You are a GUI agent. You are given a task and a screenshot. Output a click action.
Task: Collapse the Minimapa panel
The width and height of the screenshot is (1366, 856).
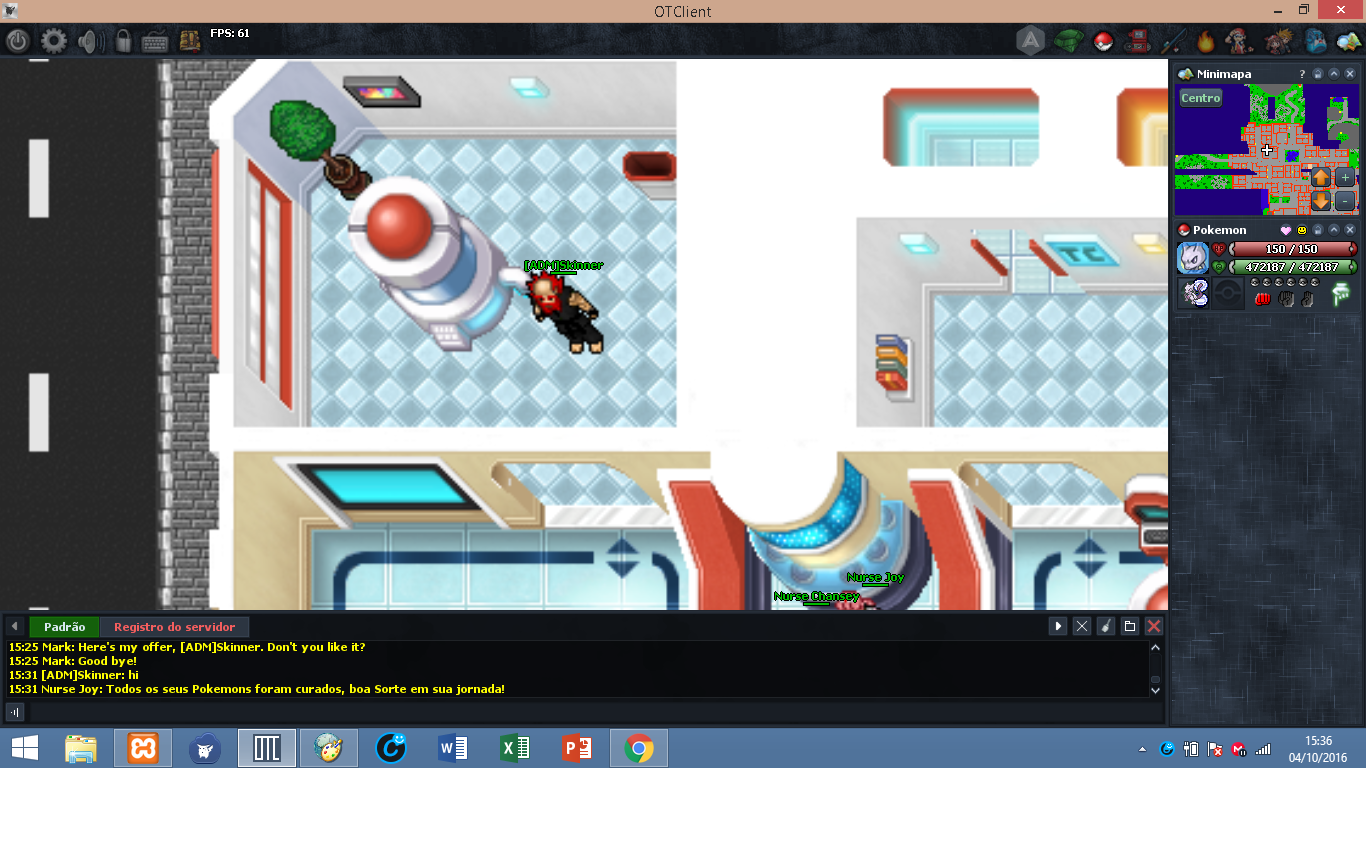pos(1334,74)
